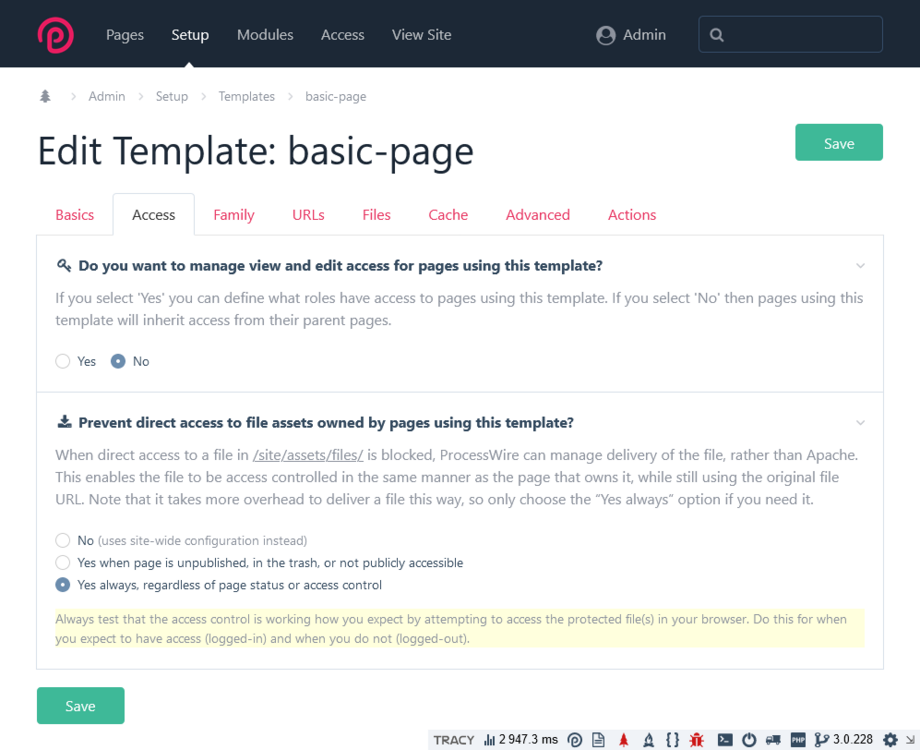Switch to the Family tab
This screenshot has width=920, height=750.
pyautogui.click(x=233, y=215)
